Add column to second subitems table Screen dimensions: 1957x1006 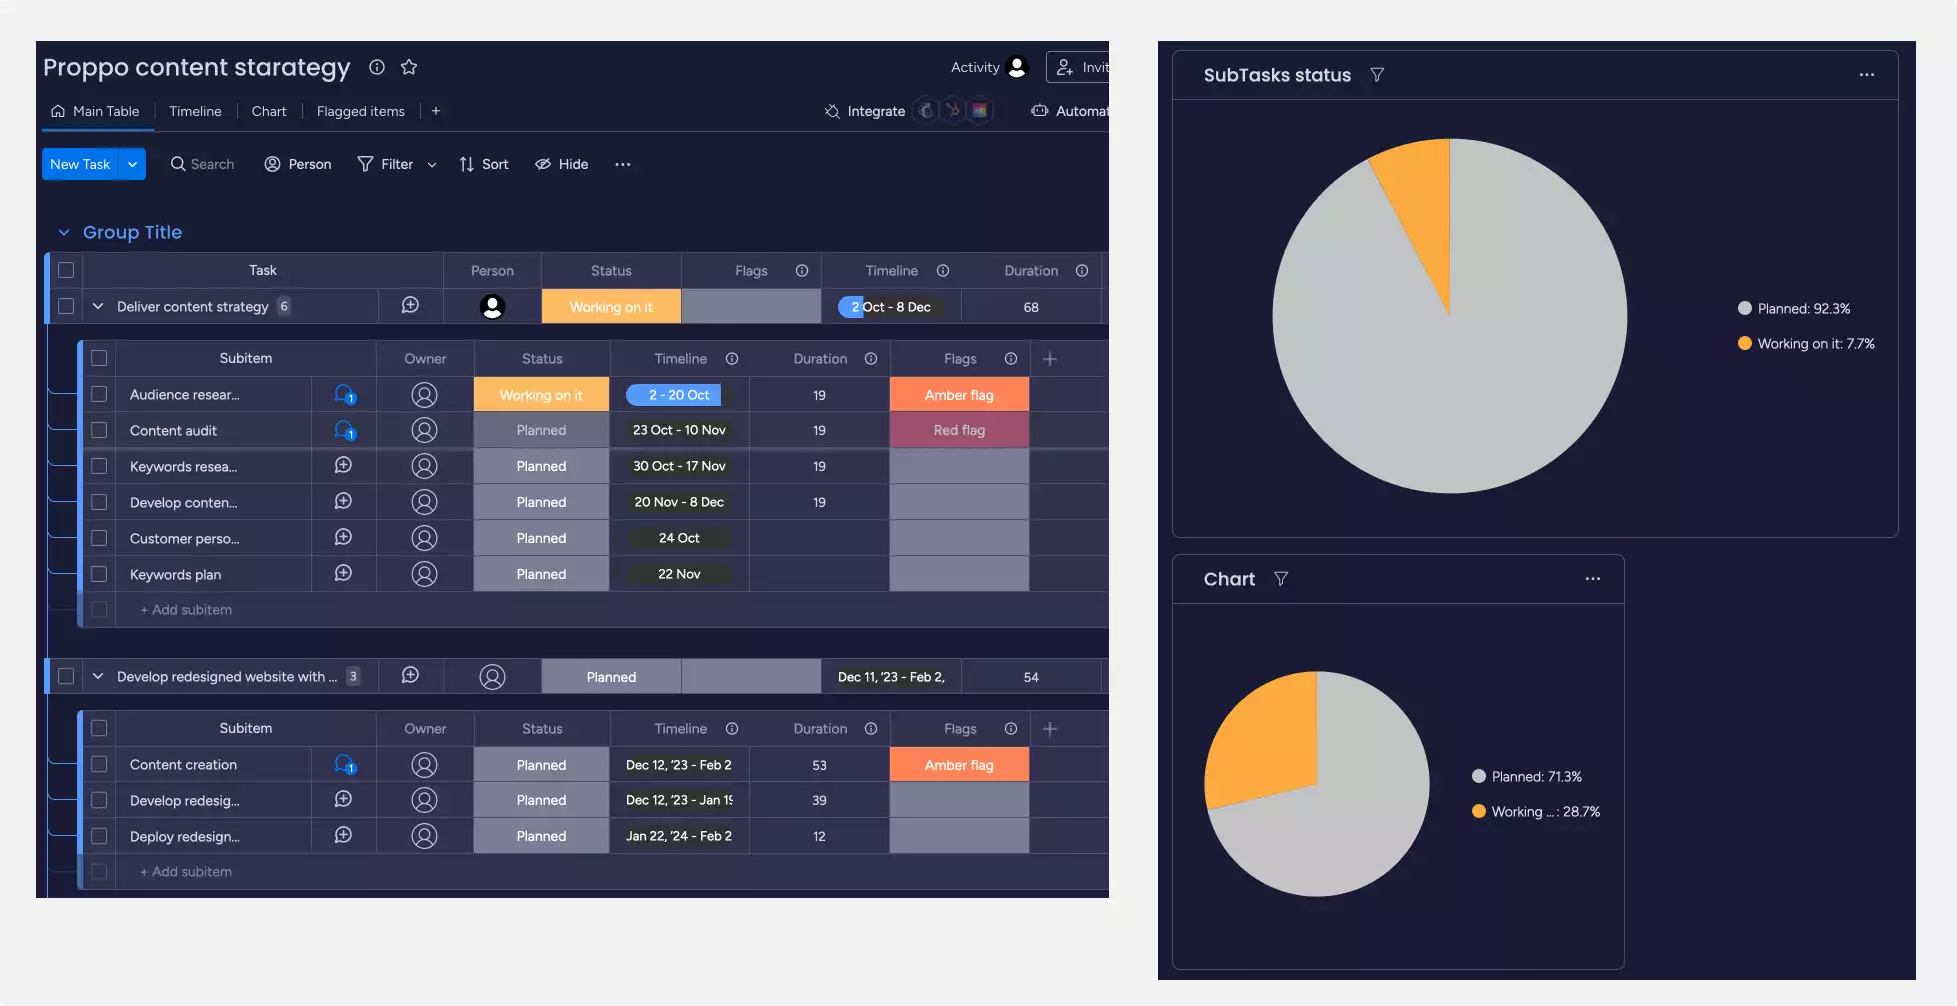coord(1050,729)
